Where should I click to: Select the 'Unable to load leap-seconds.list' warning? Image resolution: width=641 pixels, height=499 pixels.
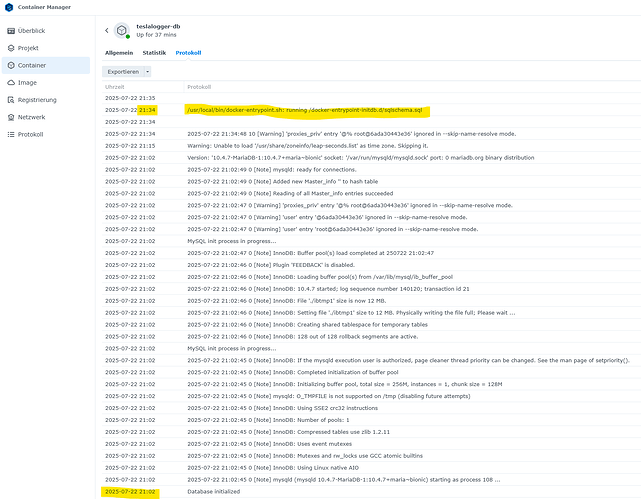tap(371, 145)
